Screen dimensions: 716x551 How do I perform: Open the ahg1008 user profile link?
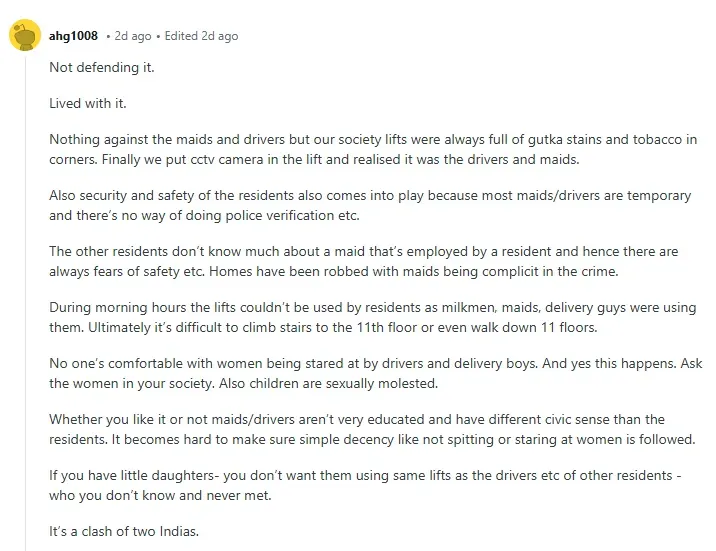[73, 36]
